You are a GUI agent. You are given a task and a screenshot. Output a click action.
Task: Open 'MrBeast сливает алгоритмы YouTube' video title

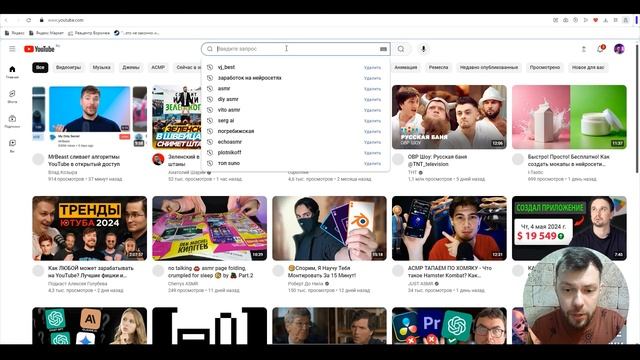[84, 160]
